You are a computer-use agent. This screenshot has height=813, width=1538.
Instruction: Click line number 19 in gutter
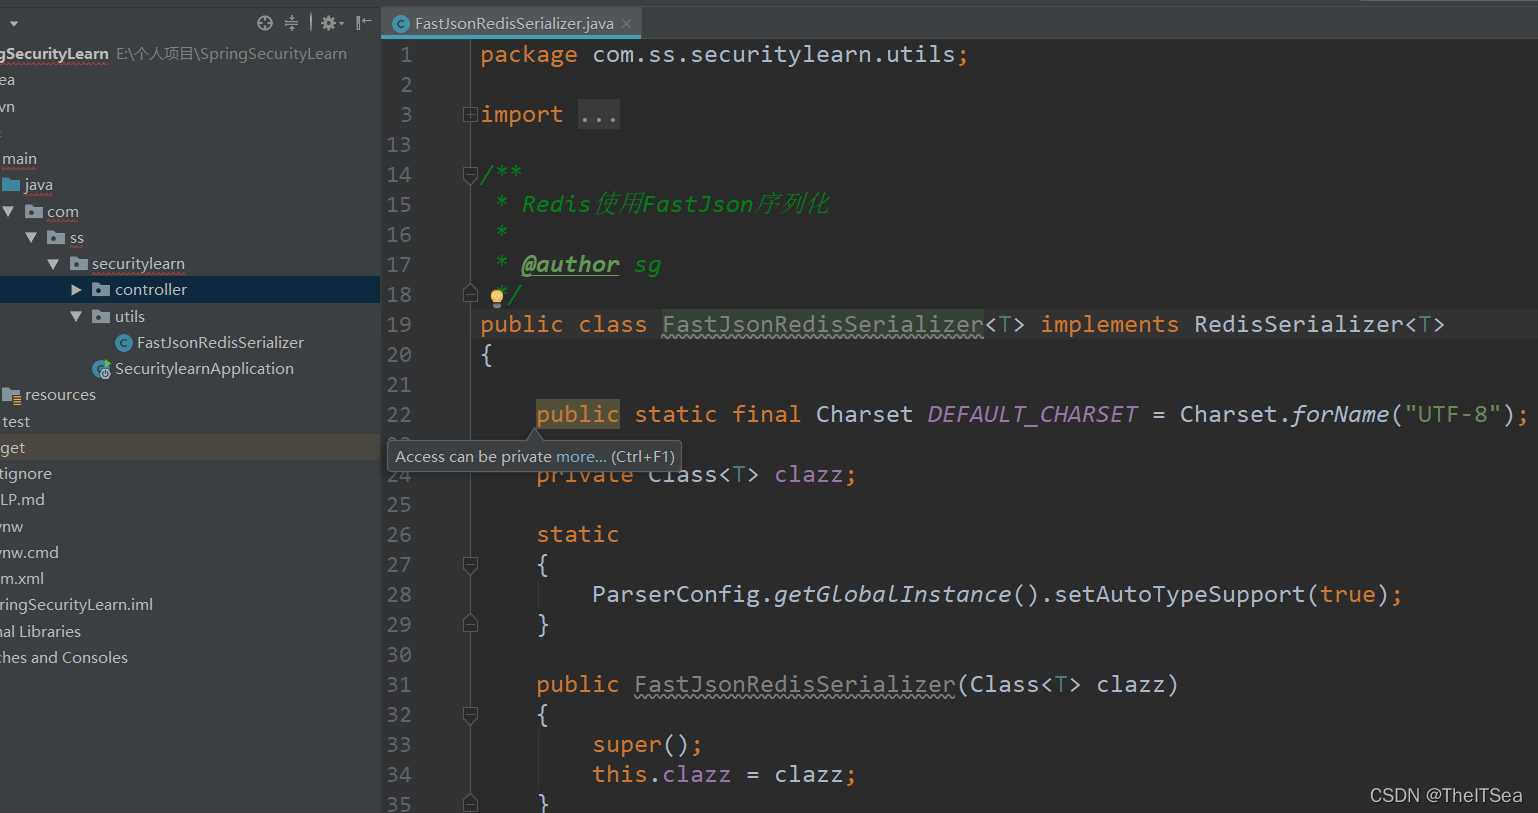tap(399, 324)
